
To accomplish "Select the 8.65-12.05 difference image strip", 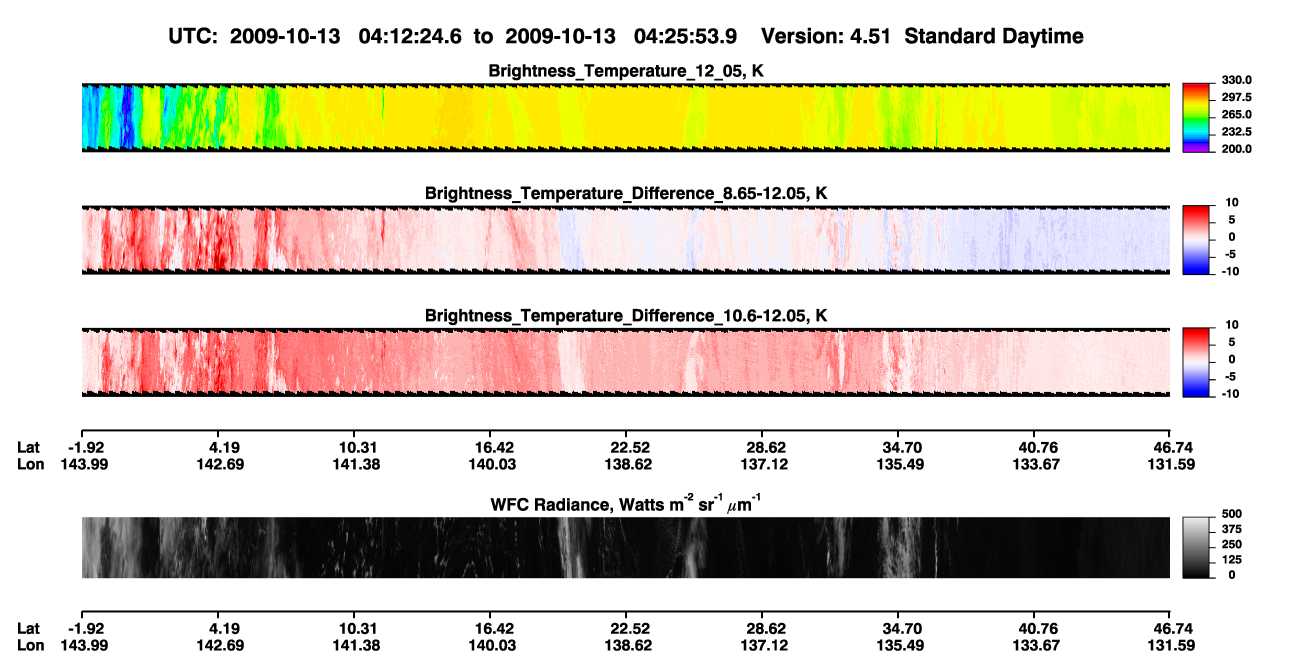I will (626, 240).
